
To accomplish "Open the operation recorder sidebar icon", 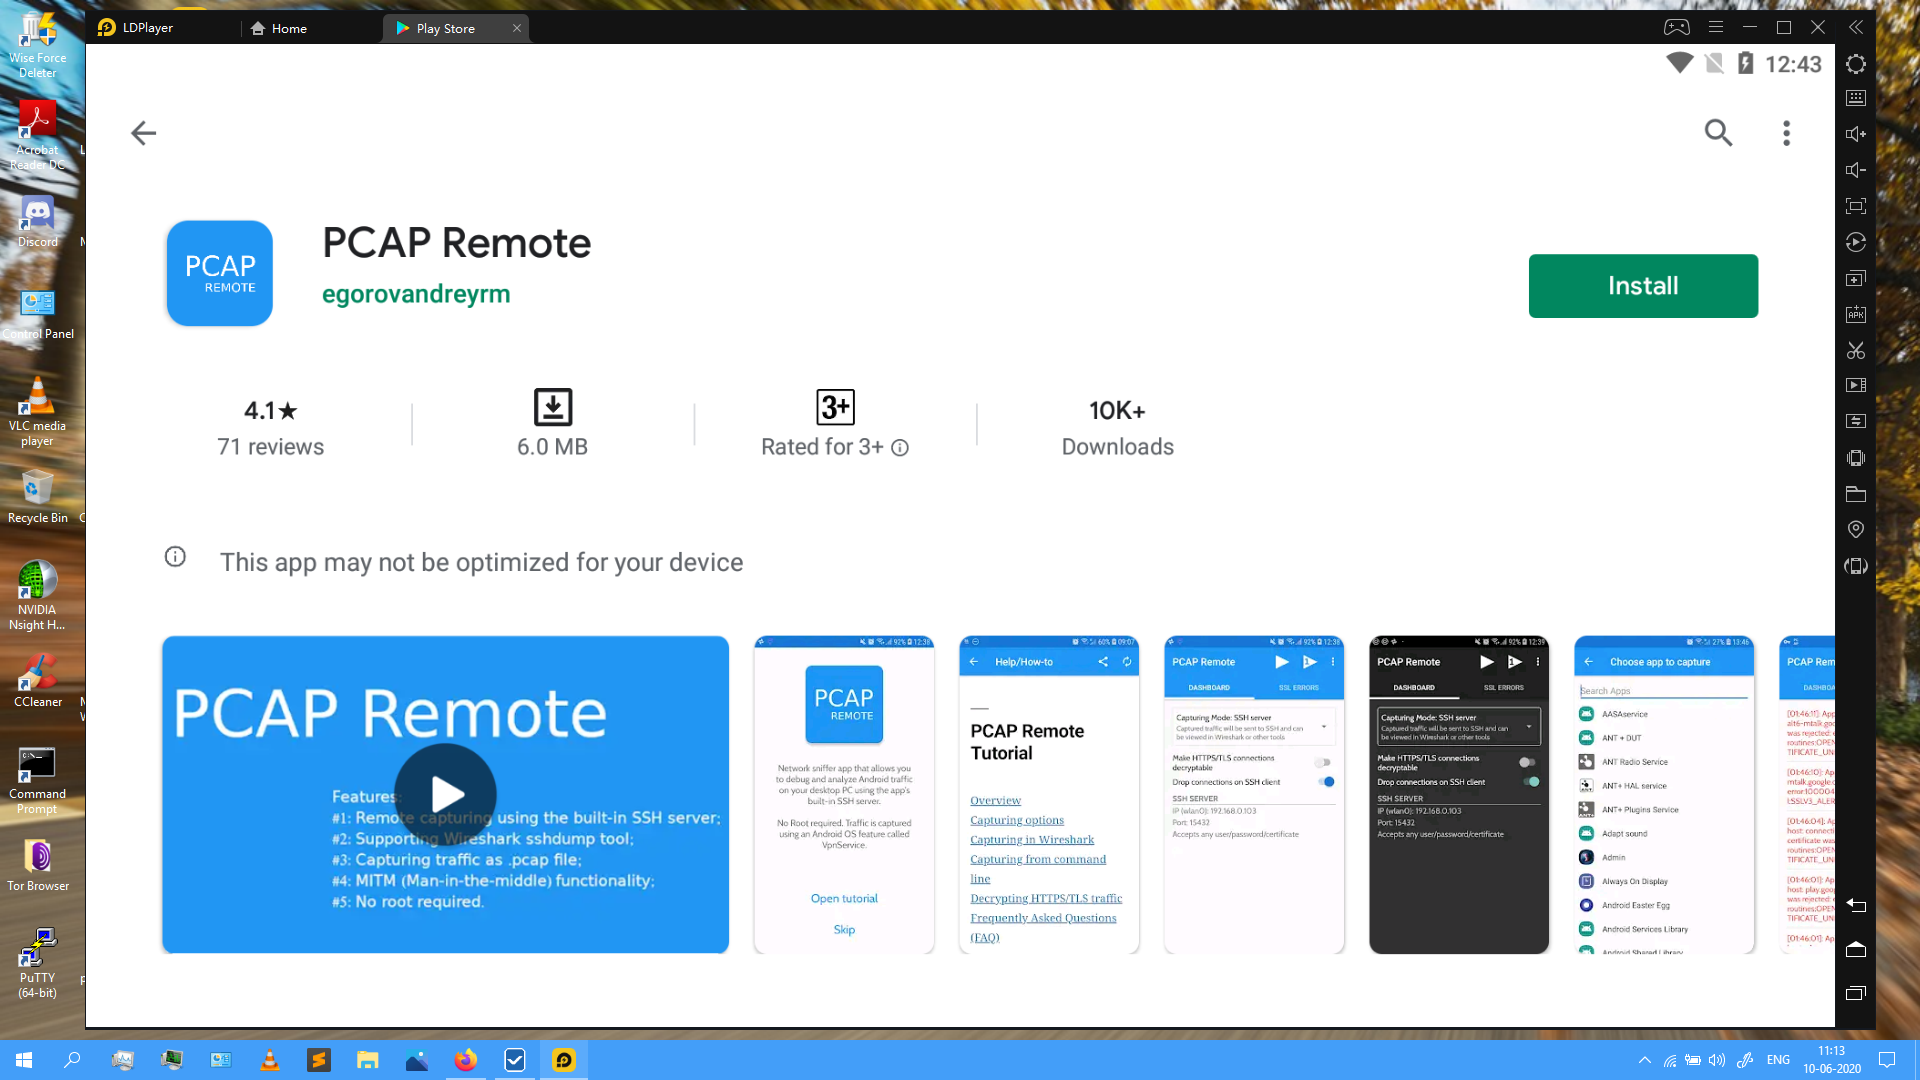I will [x=1856, y=242].
